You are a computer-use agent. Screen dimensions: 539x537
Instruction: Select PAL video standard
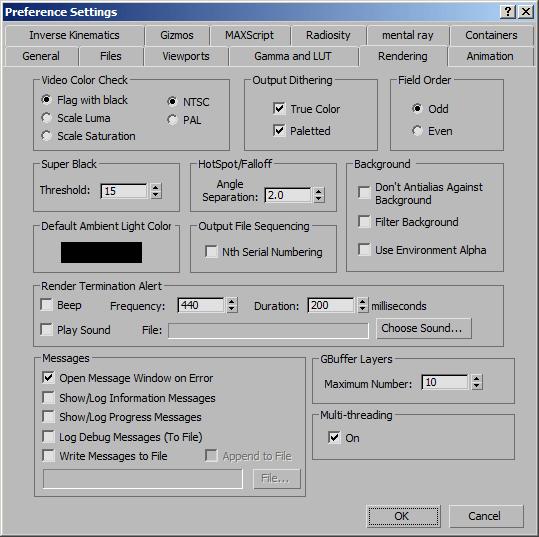pyautogui.click(x=172, y=120)
